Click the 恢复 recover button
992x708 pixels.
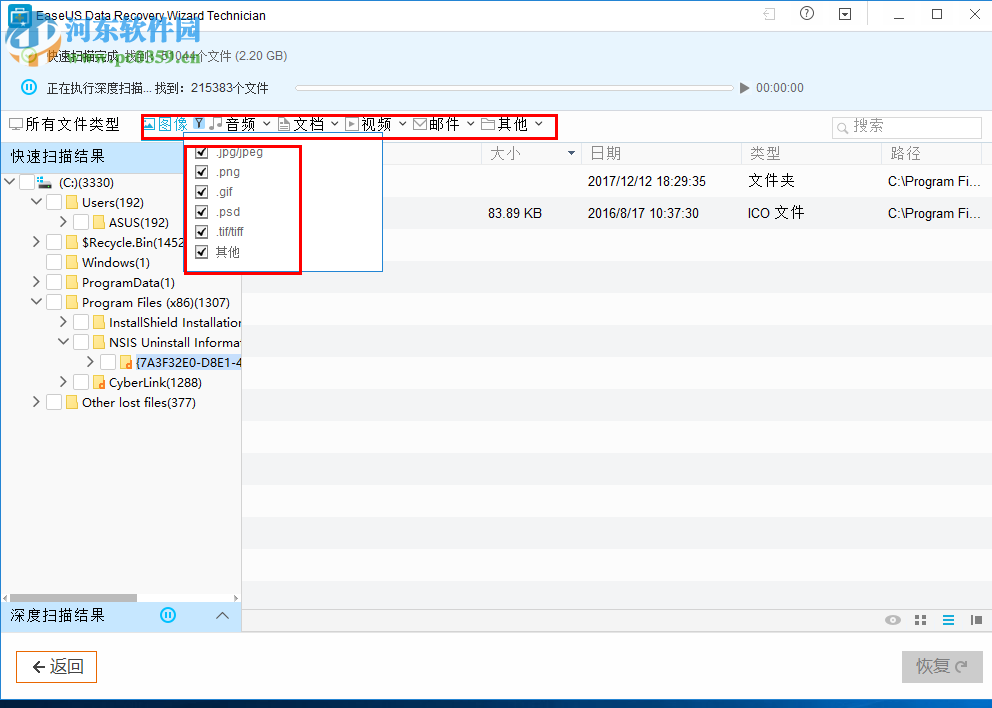pyautogui.click(x=941, y=666)
